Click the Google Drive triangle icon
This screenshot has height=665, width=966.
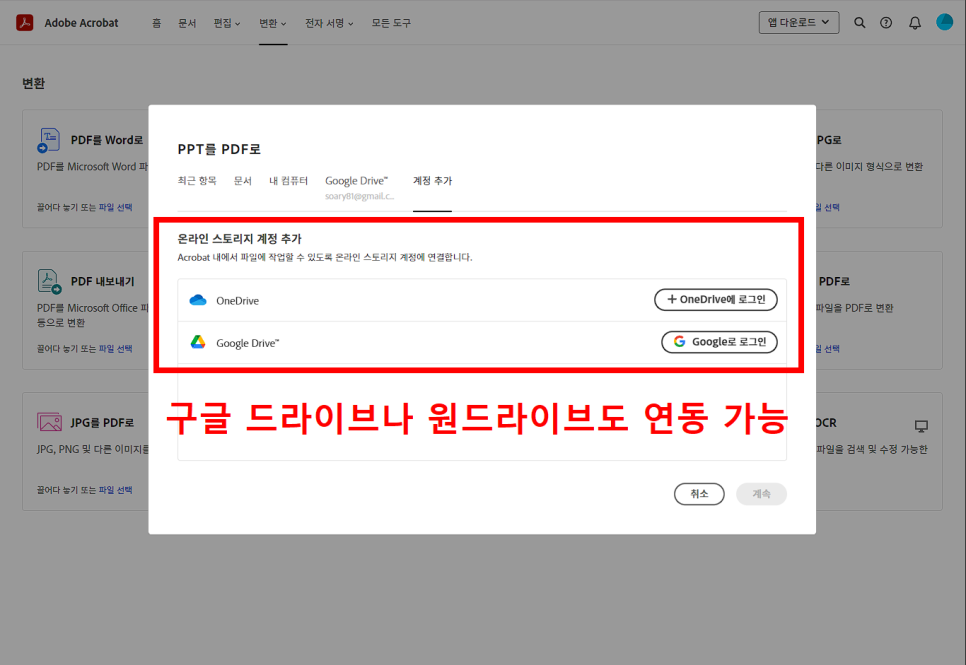[198, 342]
